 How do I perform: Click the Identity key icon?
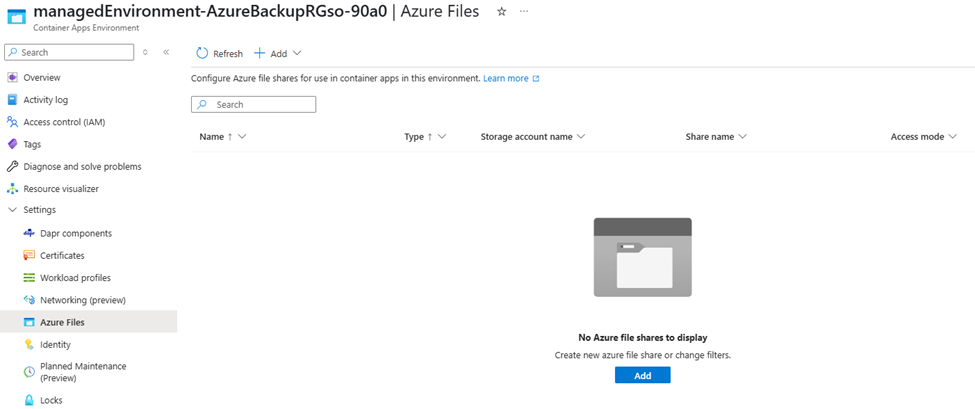[29, 344]
